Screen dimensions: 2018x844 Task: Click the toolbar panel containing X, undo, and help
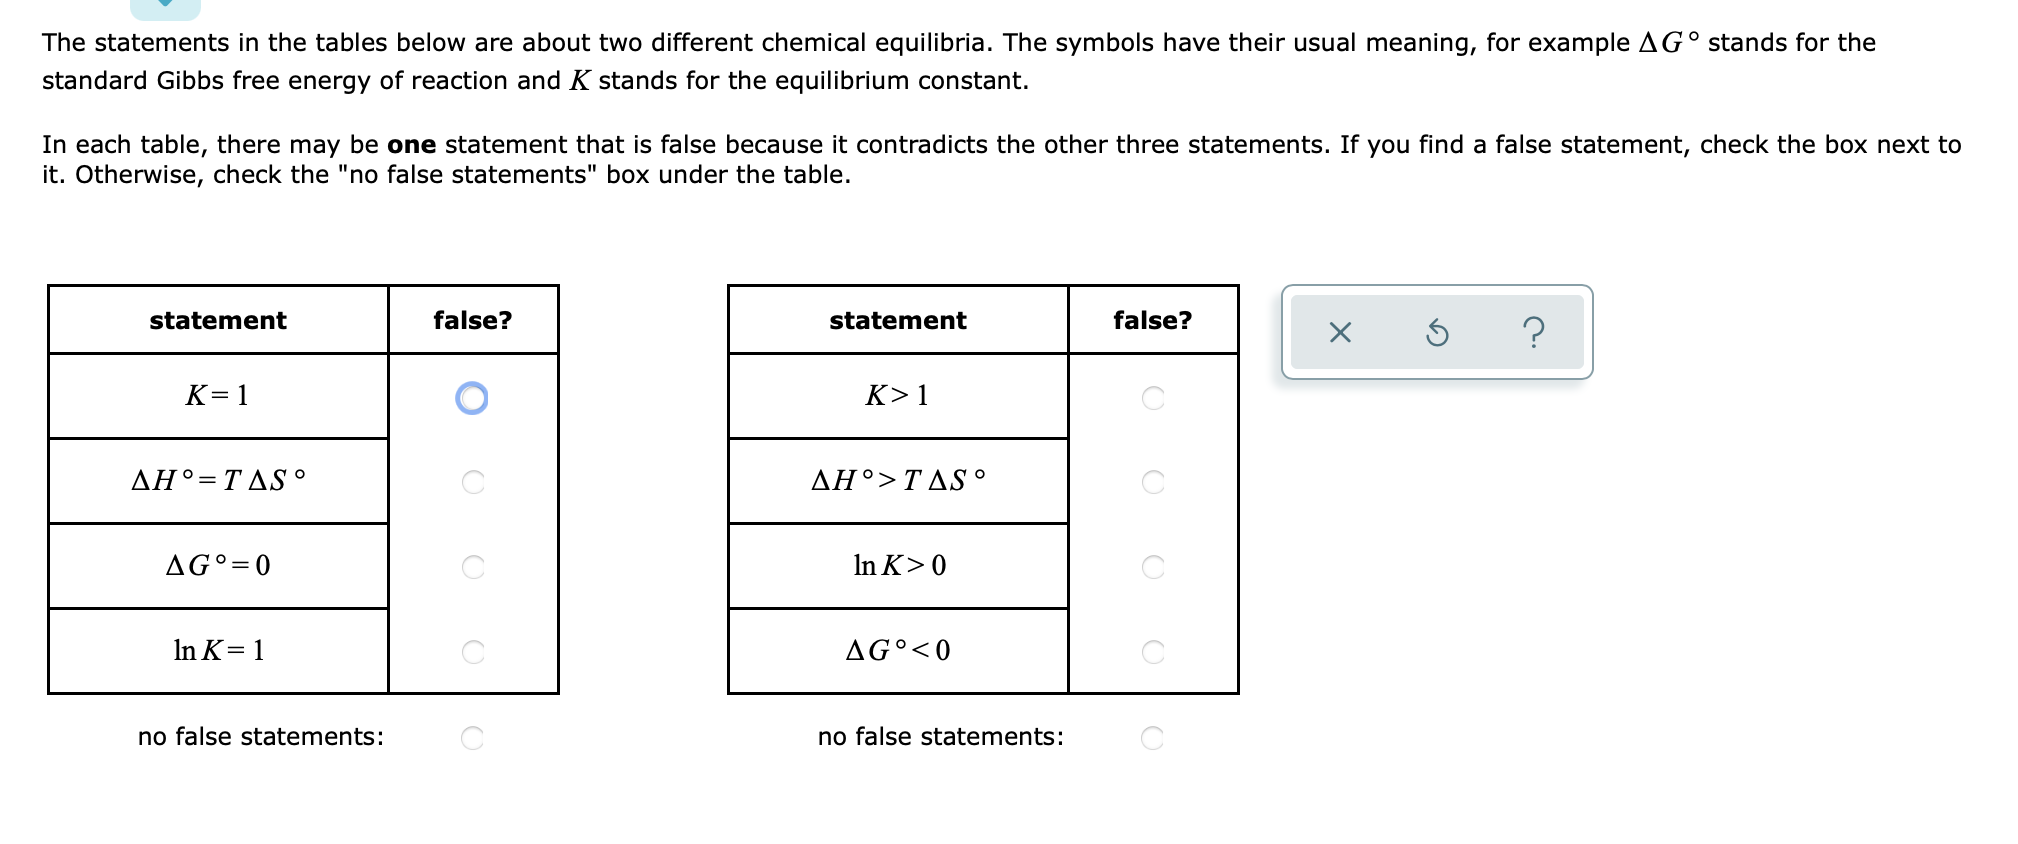[1437, 331]
